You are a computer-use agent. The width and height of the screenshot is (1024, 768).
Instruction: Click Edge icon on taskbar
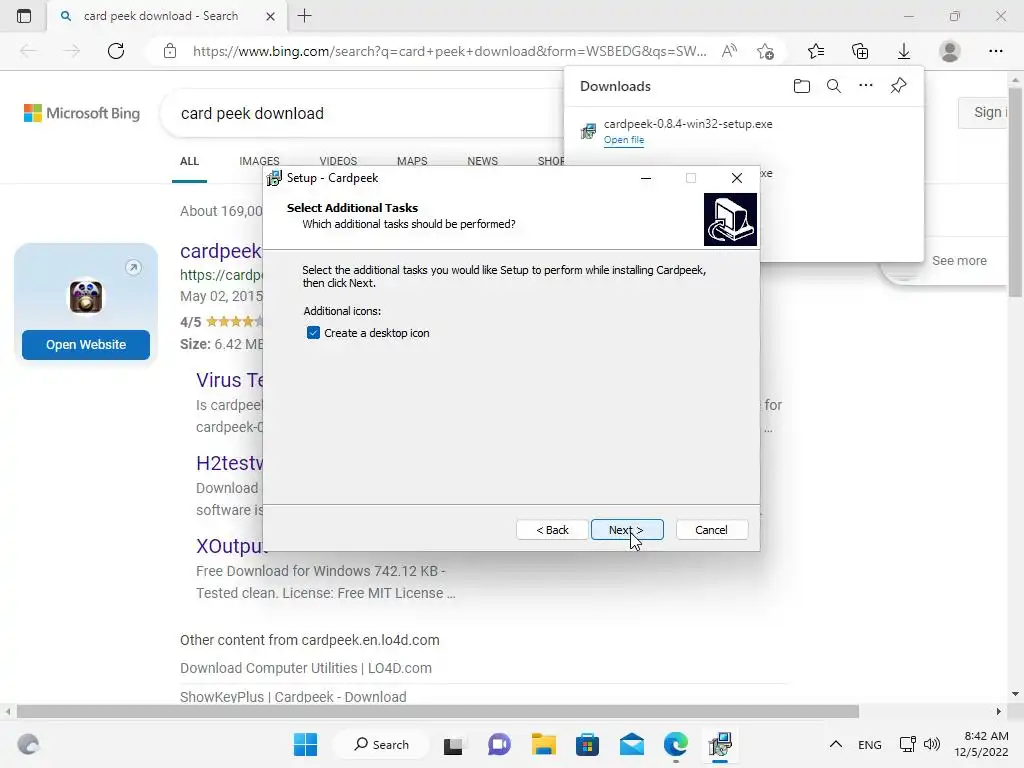(676, 744)
